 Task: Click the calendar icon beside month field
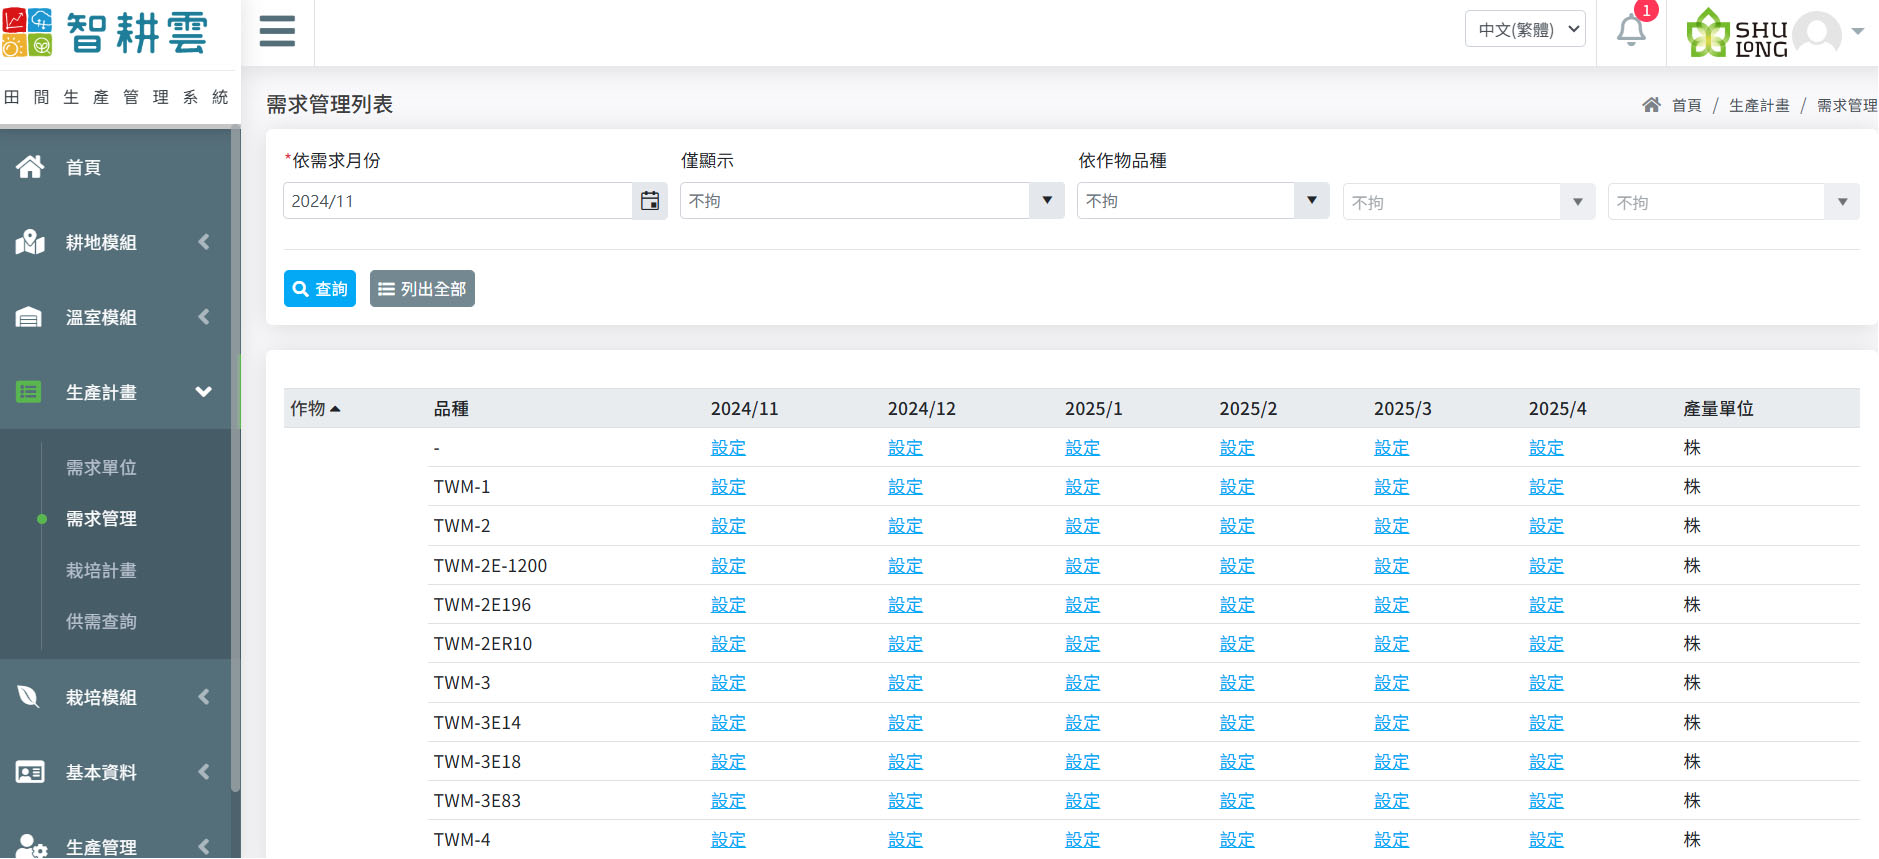[x=650, y=201]
